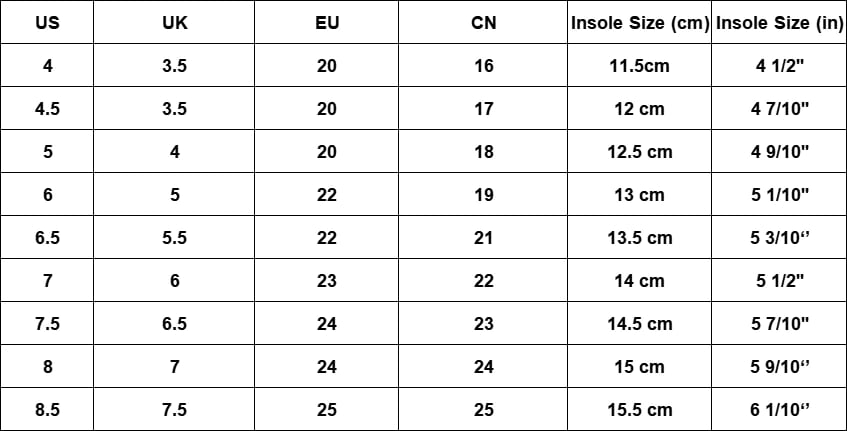Select the 4 9/10" insole cell

pos(780,152)
